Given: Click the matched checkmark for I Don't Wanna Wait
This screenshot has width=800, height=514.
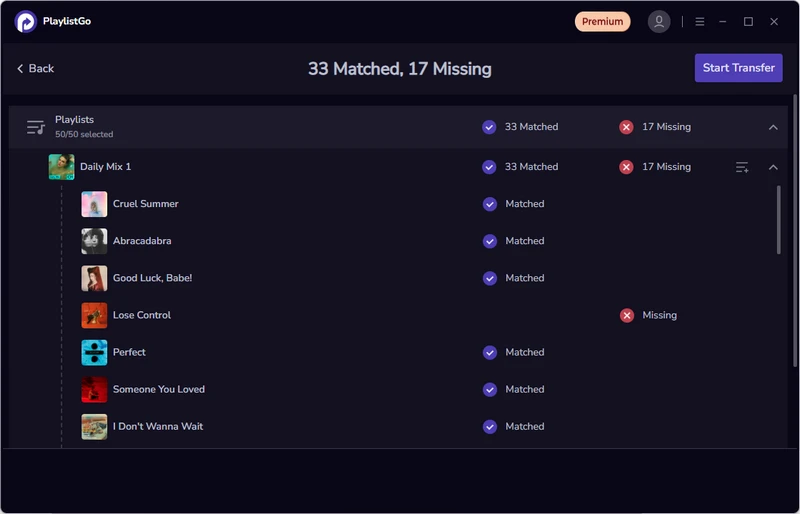Looking at the screenshot, I should coord(490,427).
